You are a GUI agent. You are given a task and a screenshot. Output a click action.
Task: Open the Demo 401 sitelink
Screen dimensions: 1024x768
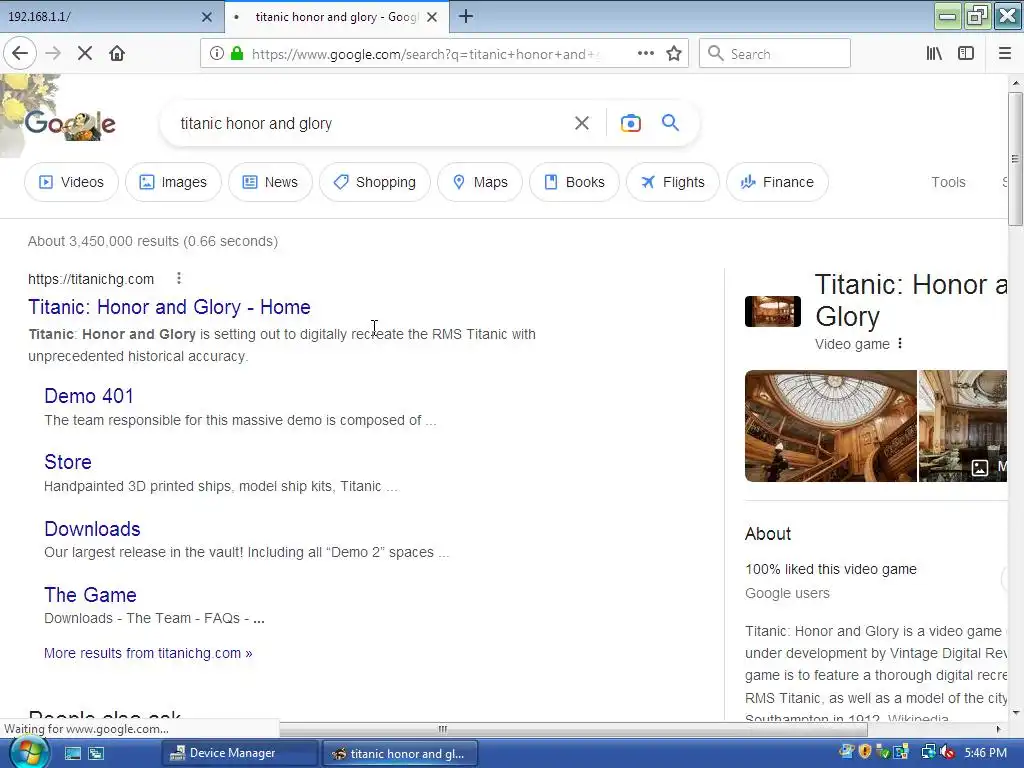pos(89,396)
